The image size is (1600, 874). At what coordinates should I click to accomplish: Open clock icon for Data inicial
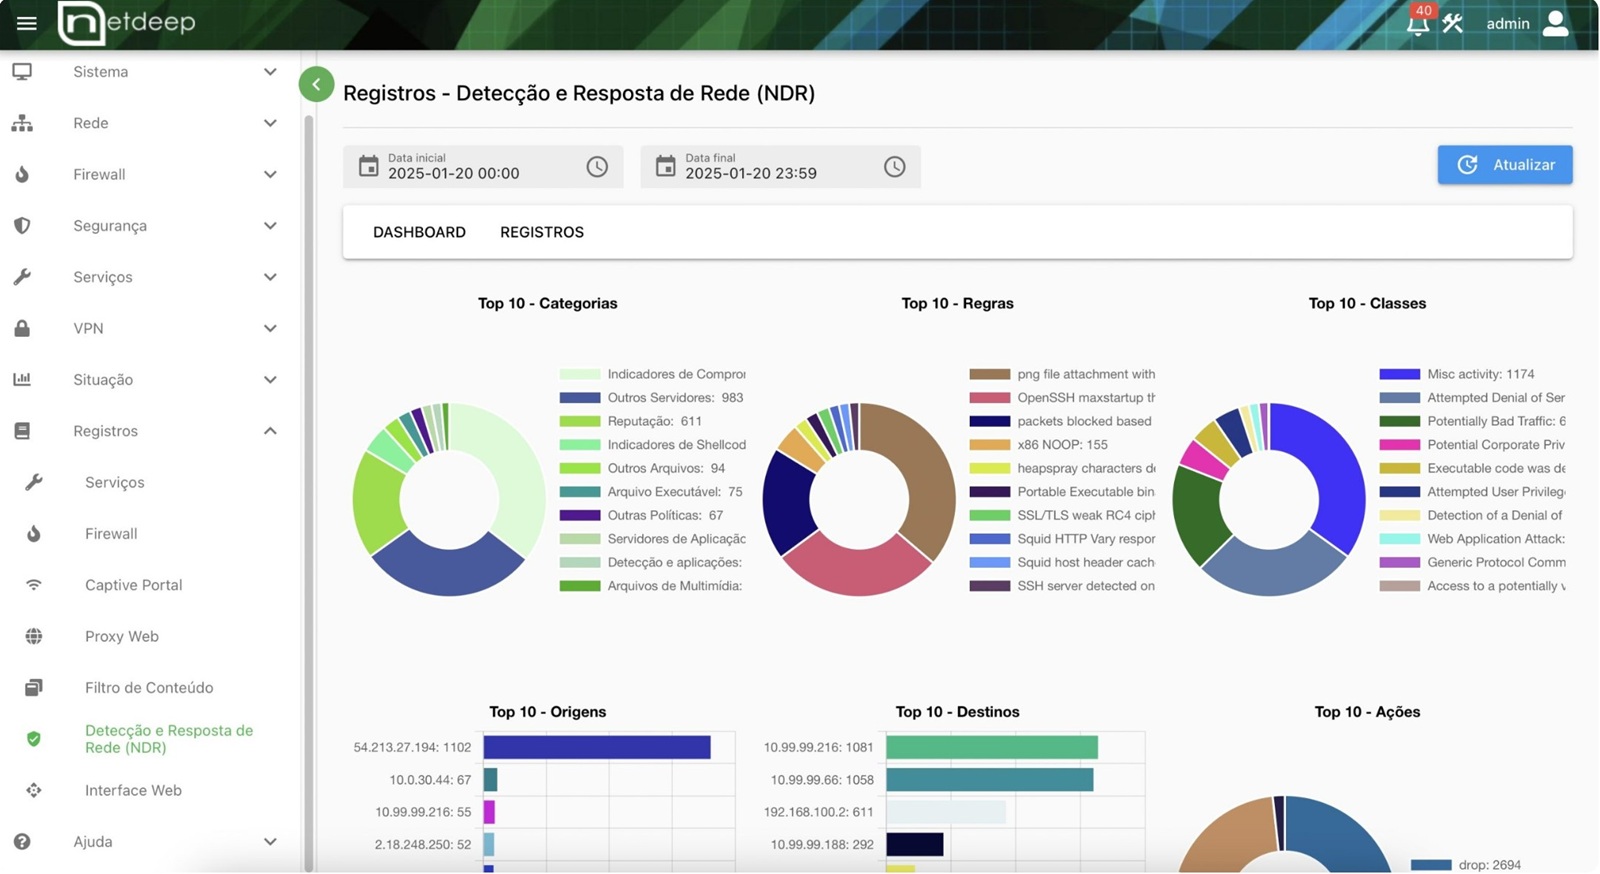click(597, 167)
